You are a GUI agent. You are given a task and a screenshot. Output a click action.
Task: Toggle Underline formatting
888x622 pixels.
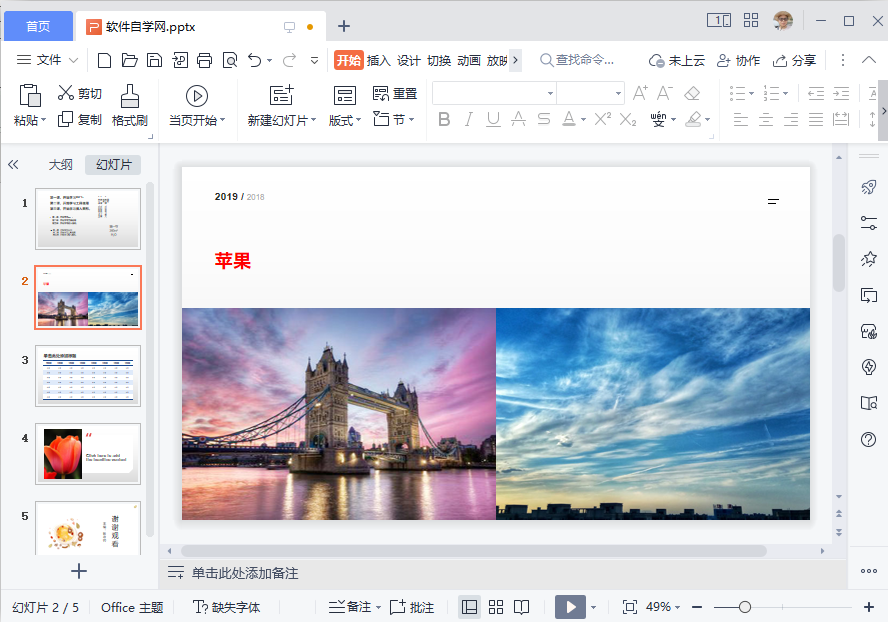493,119
